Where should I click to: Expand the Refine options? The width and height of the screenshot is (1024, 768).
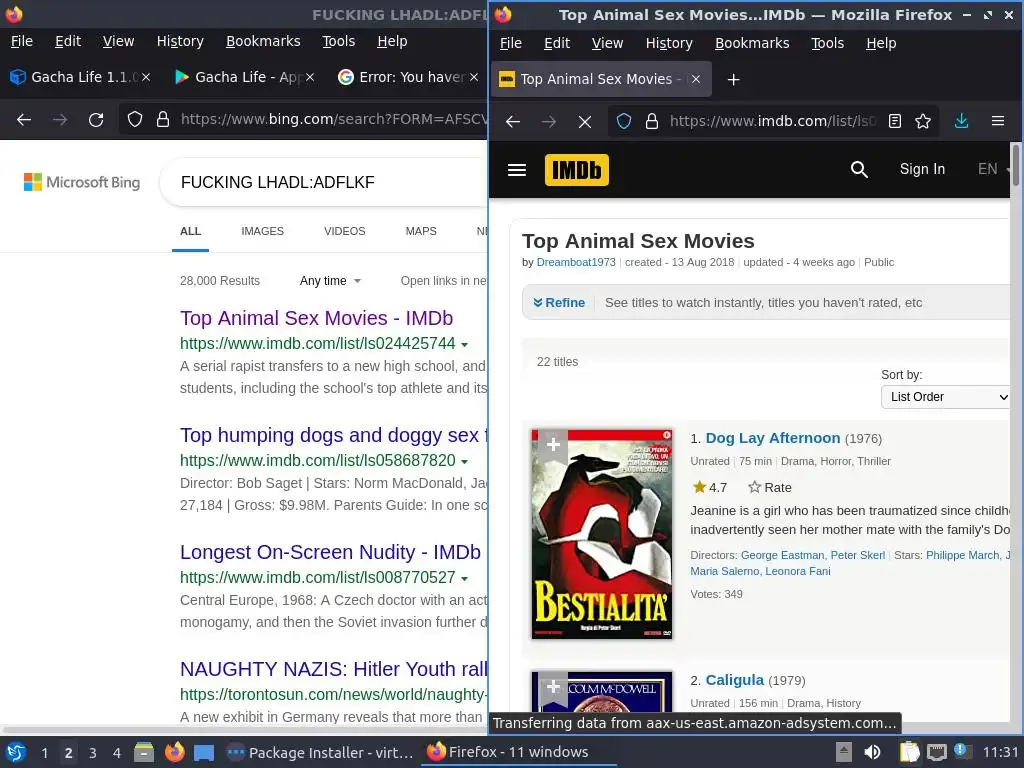[x=559, y=302]
